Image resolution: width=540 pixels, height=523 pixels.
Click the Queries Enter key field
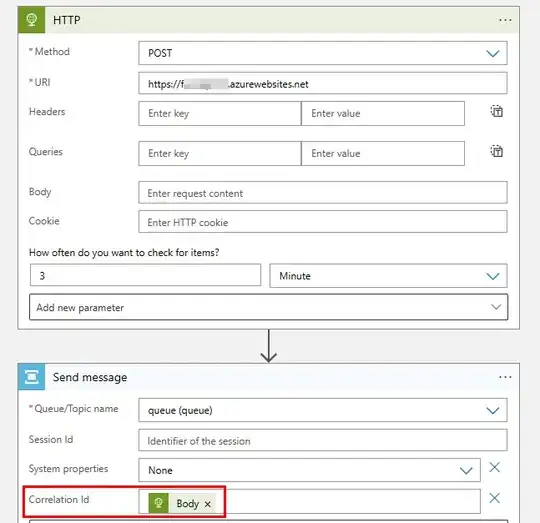pos(220,153)
